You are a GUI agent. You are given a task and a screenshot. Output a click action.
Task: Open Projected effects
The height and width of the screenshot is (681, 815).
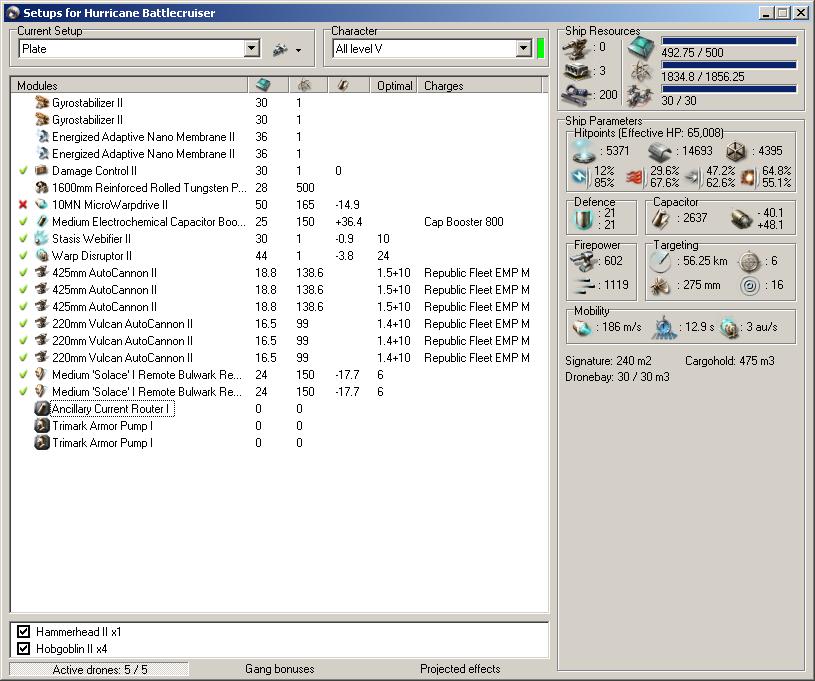coord(460,669)
